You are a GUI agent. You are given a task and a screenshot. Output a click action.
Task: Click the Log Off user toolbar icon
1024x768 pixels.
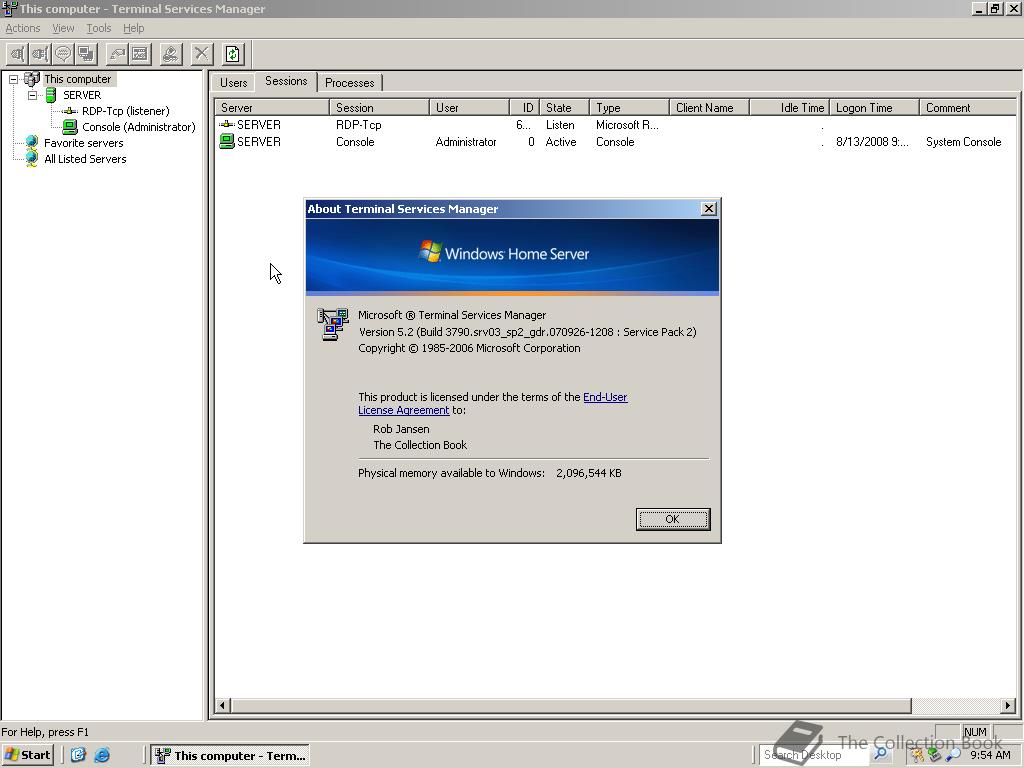[171, 54]
